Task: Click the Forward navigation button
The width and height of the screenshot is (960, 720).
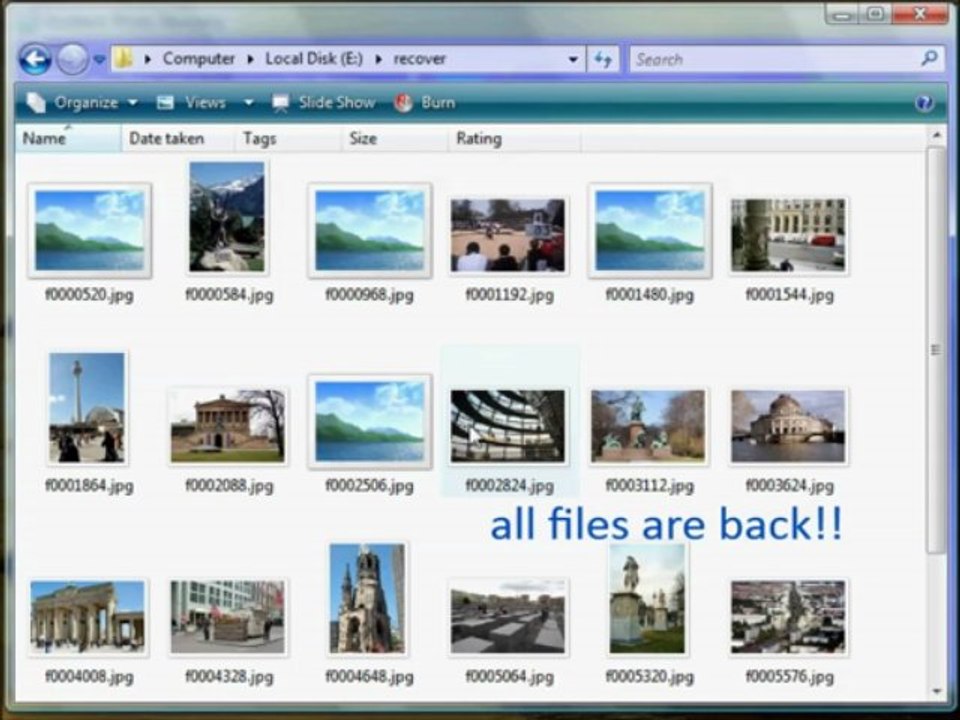Action: (72, 59)
